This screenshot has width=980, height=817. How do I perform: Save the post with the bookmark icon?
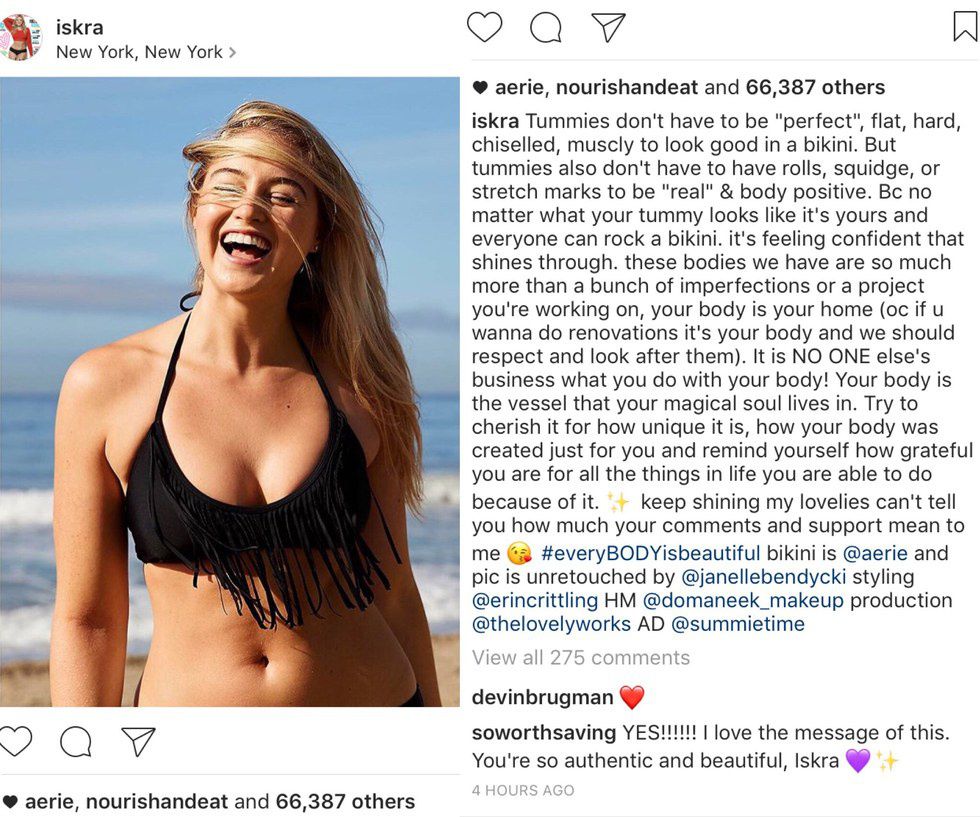point(964,27)
